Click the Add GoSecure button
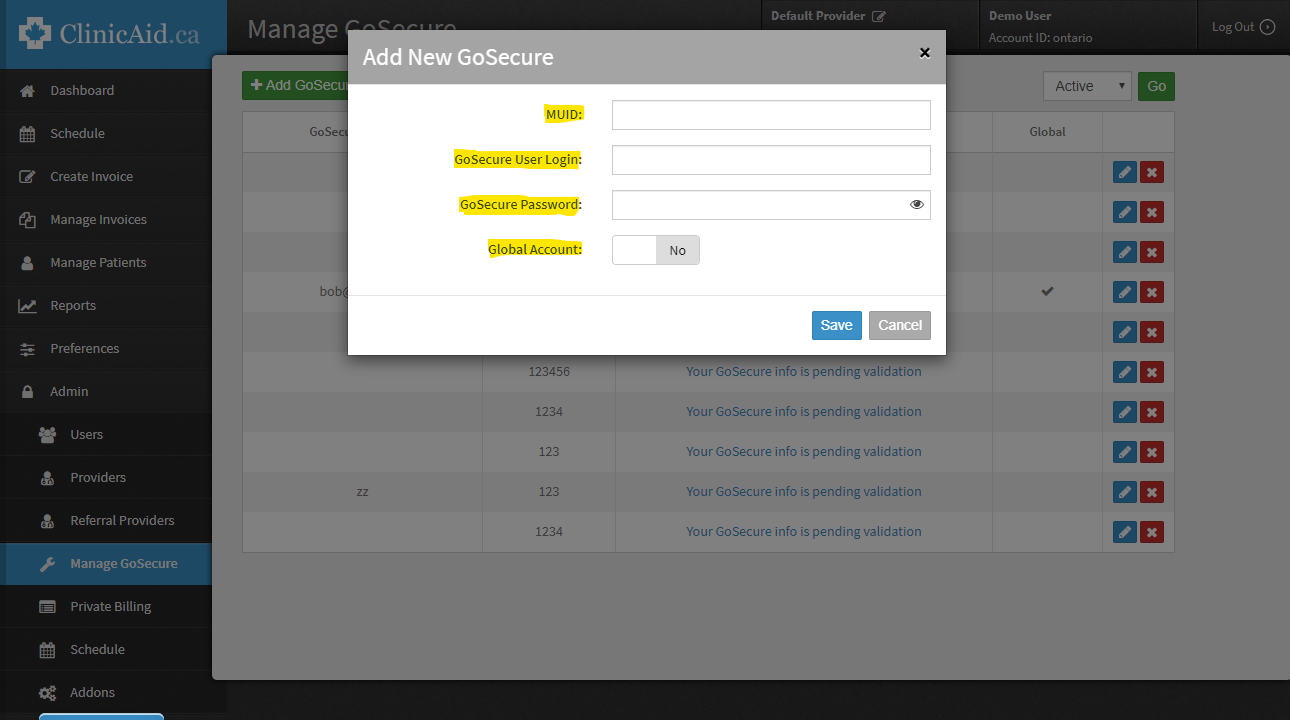The height and width of the screenshot is (720, 1290). (295, 85)
